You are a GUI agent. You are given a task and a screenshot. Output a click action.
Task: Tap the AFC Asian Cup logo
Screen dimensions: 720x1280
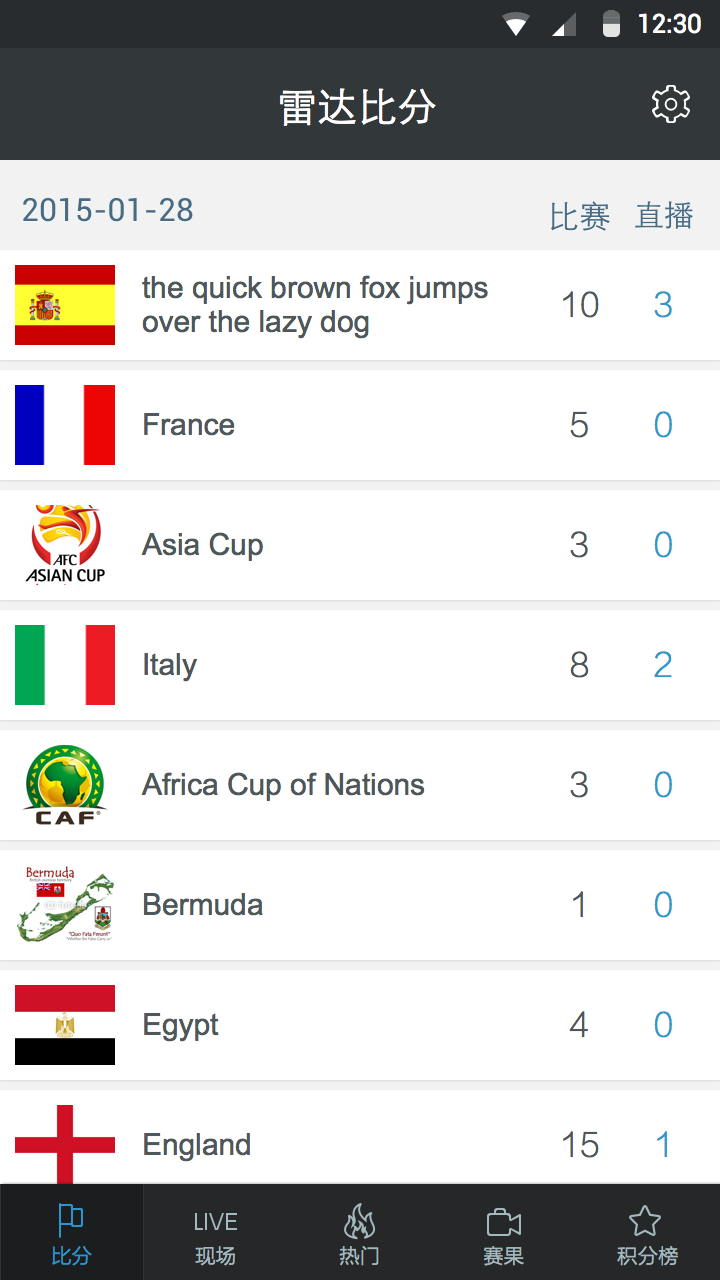click(65, 545)
